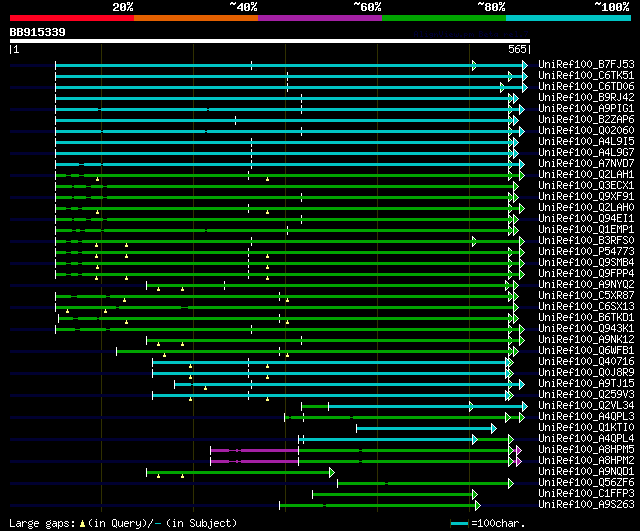Select the UniRef100_A9S263 label
640x531 pixels.
point(586,505)
